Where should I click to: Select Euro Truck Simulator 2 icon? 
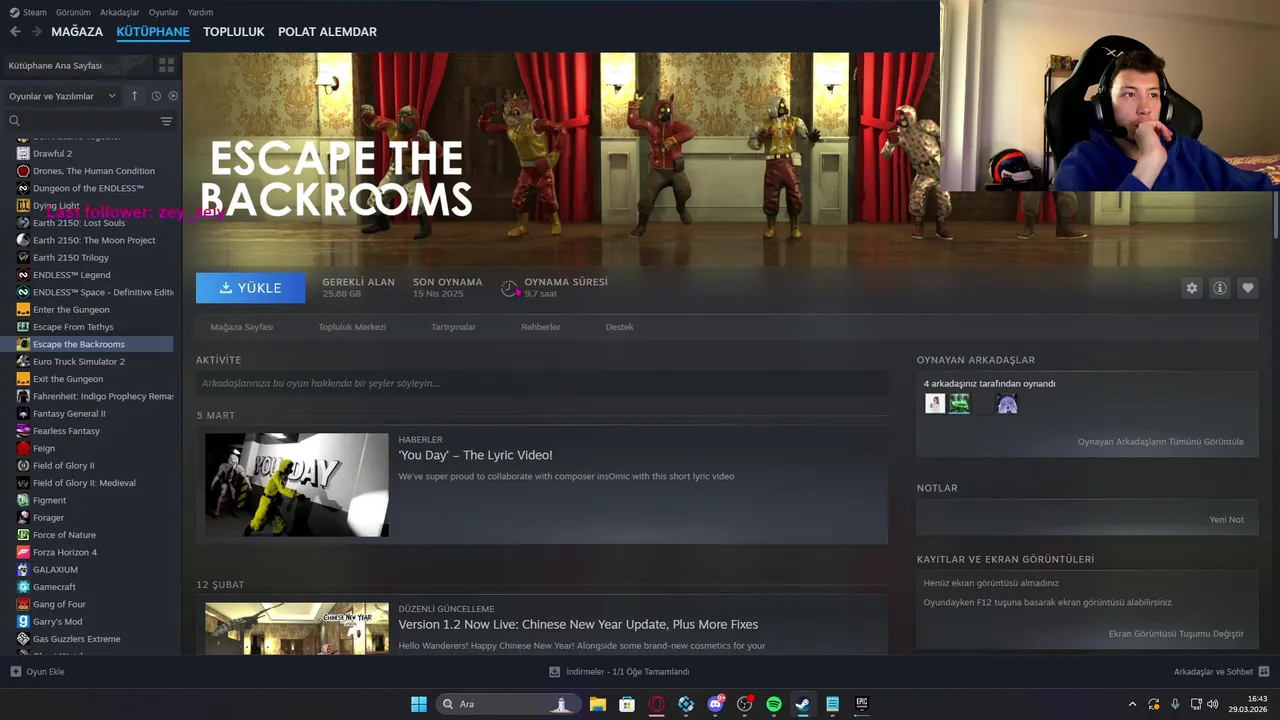pyautogui.click(x=23, y=362)
